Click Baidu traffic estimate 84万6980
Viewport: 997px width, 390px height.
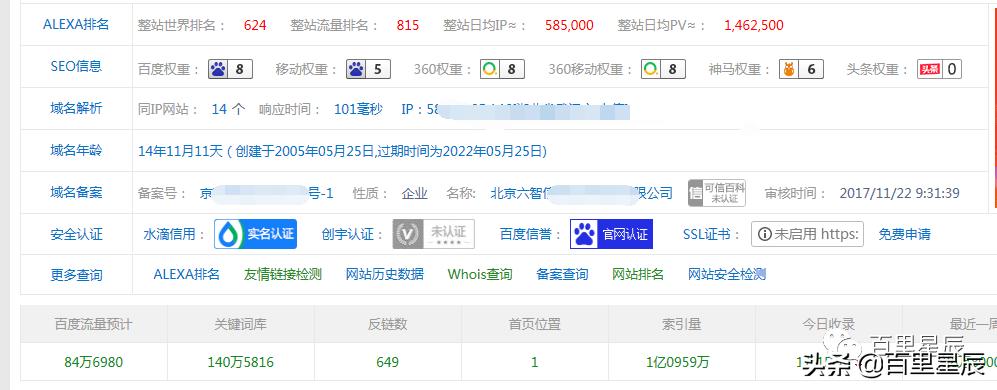[x=93, y=363]
